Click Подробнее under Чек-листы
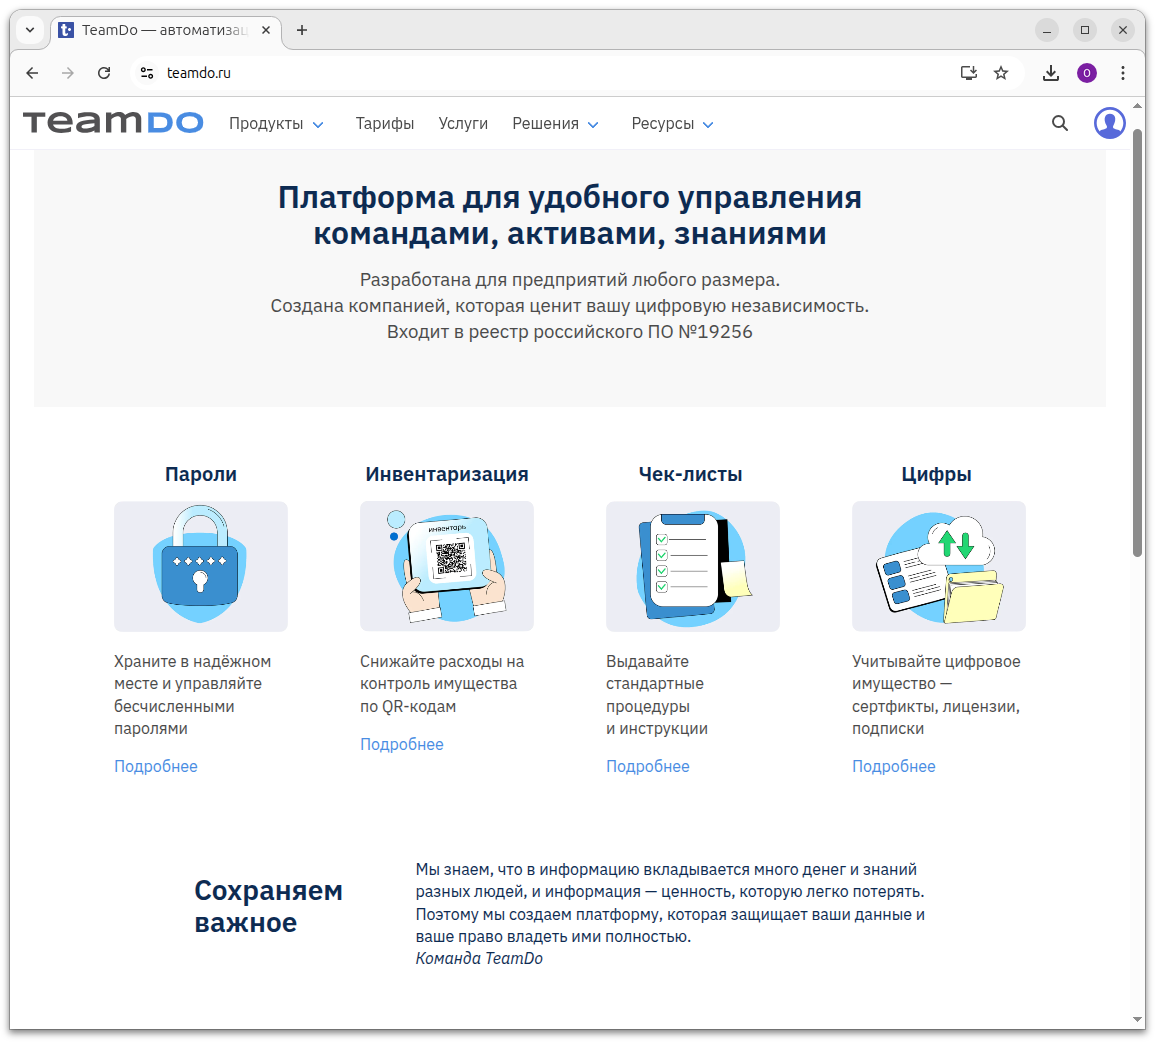1155x1042 pixels. click(647, 767)
